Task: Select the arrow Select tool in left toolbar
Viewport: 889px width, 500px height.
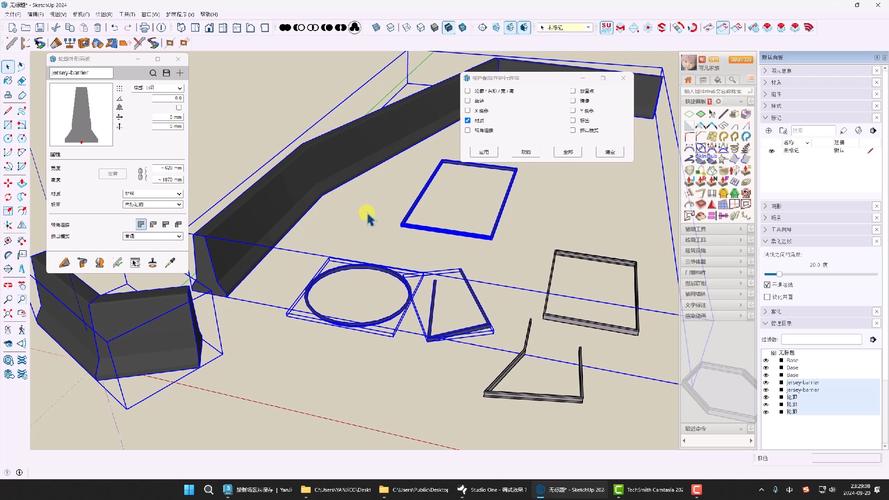Action: pyautogui.click(x=8, y=67)
